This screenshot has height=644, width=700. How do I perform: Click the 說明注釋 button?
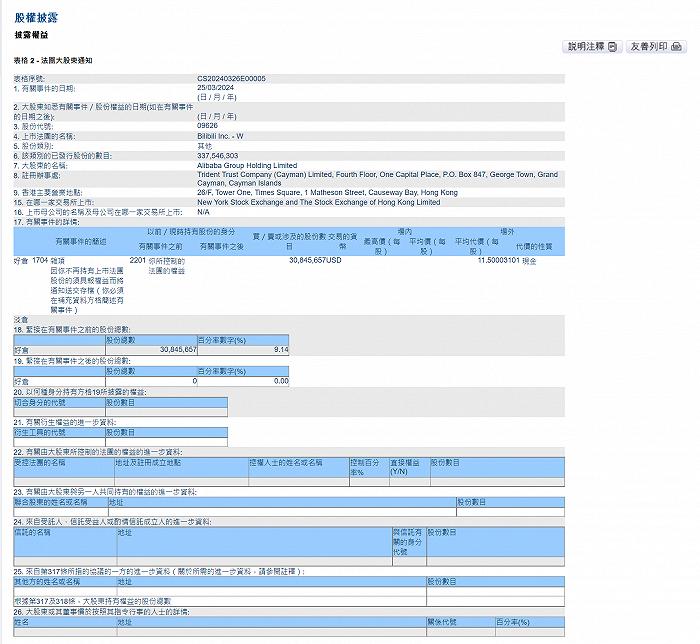592,46
